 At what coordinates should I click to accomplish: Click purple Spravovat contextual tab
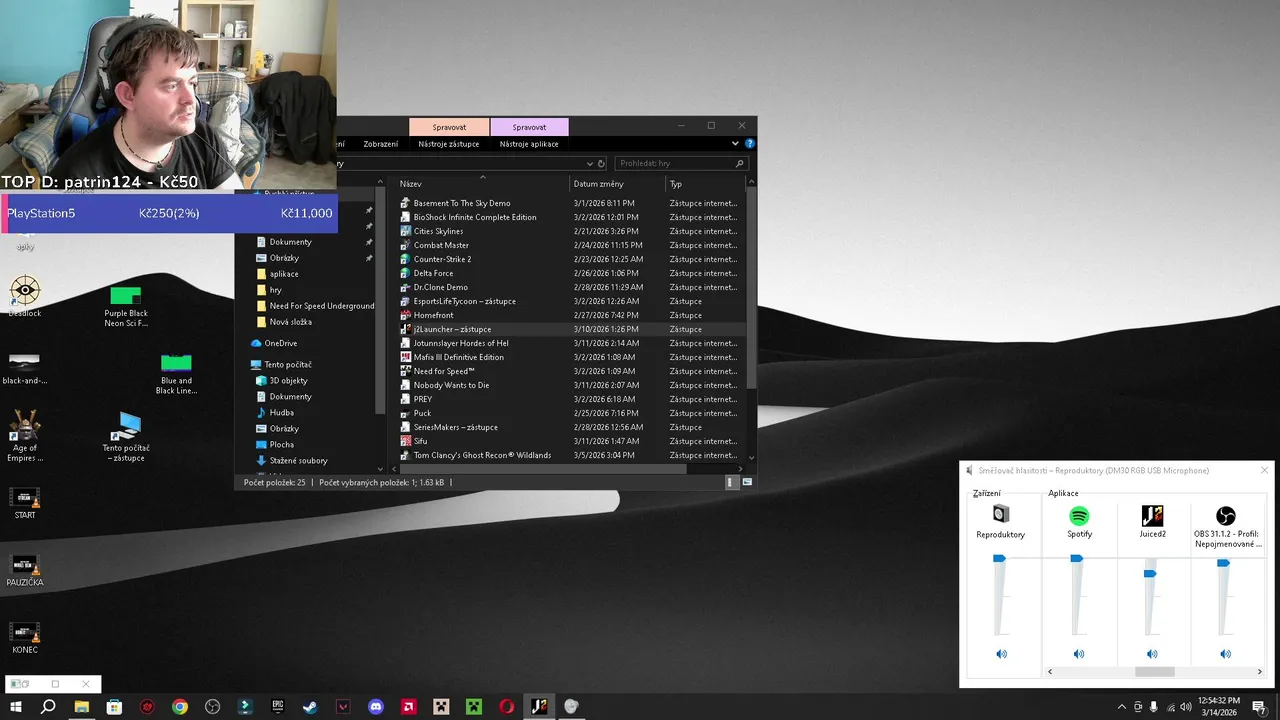[x=529, y=127]
